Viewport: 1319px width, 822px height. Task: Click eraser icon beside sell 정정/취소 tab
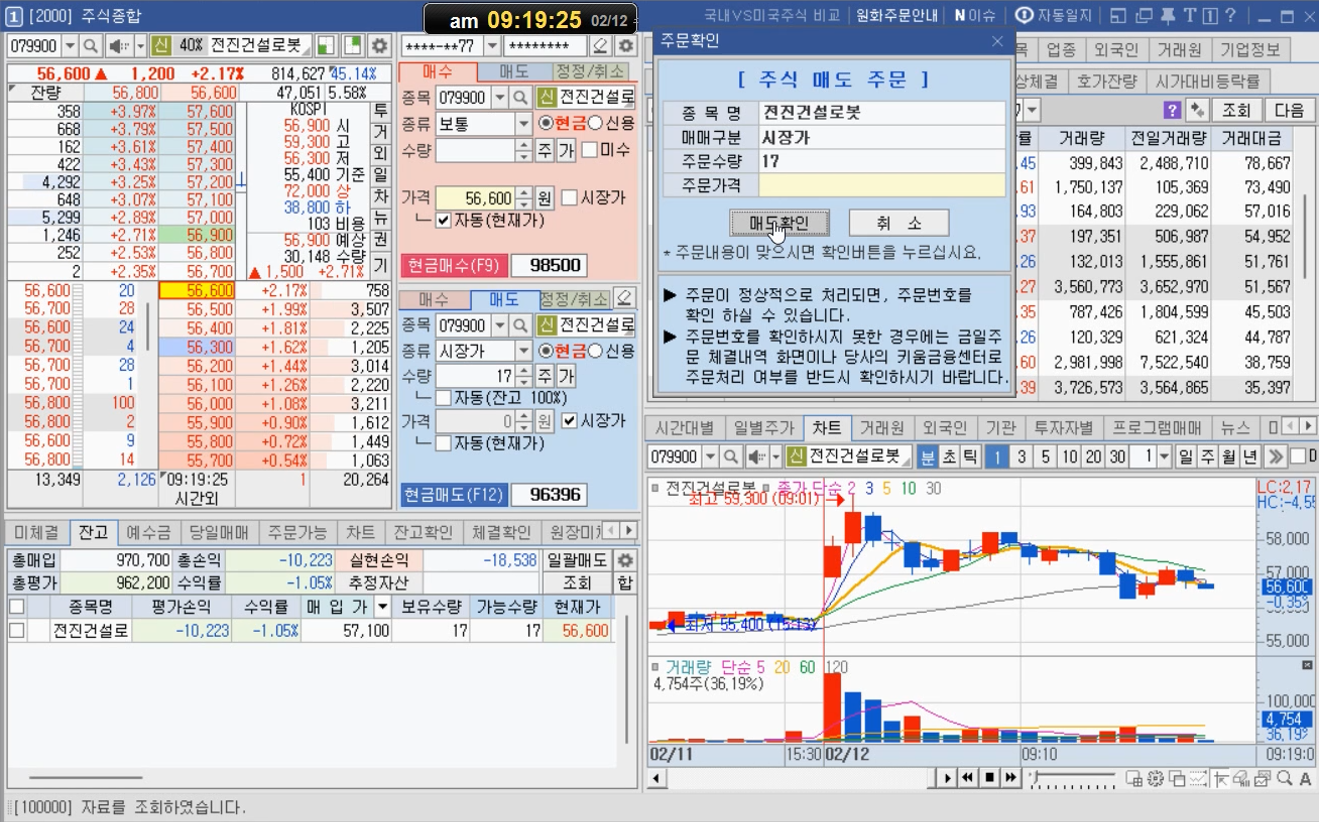pyautogui.click(x=624, y=298)
